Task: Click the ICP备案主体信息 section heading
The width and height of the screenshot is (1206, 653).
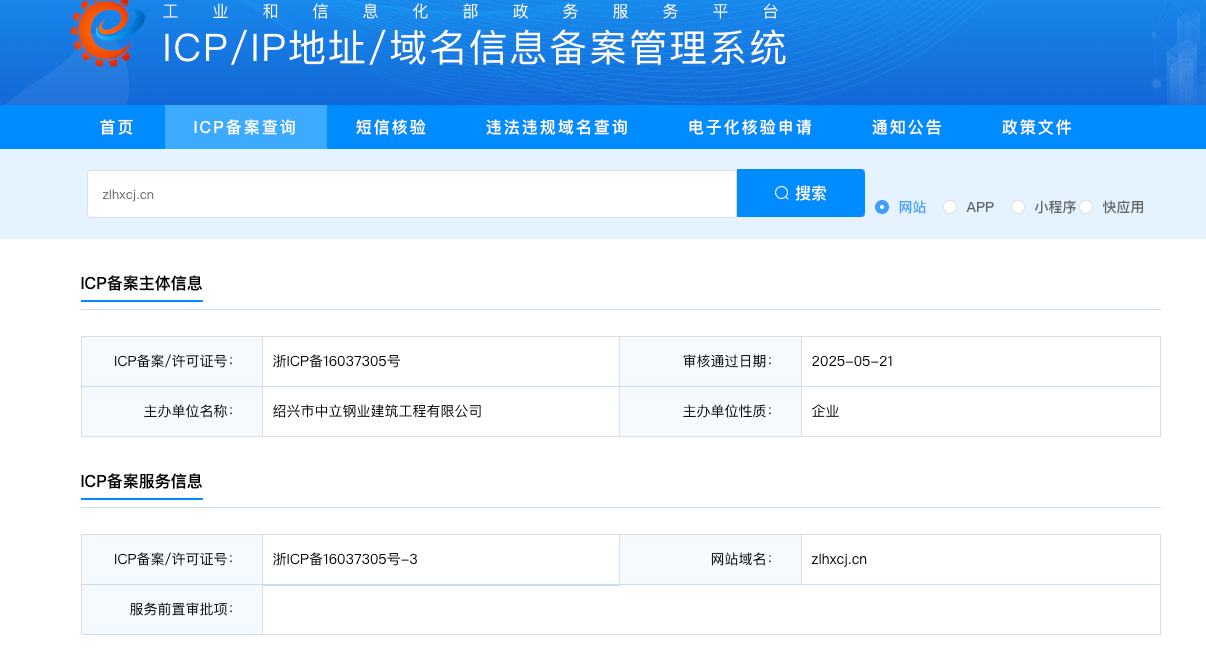Action: tap(141, 283)
